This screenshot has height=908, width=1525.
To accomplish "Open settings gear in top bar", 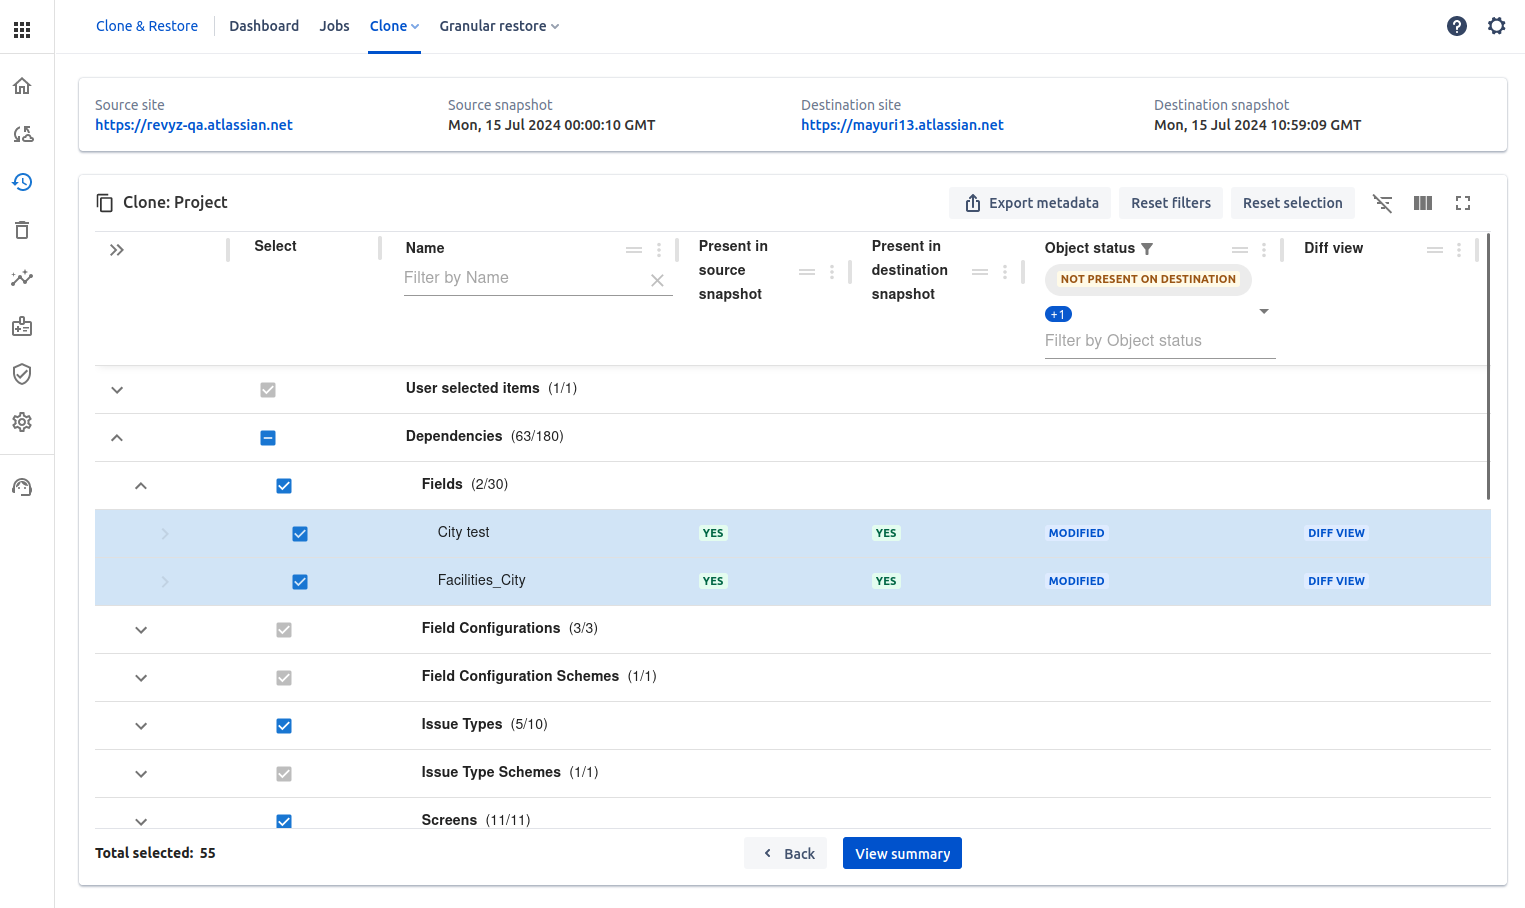I will click(1496, 26).
